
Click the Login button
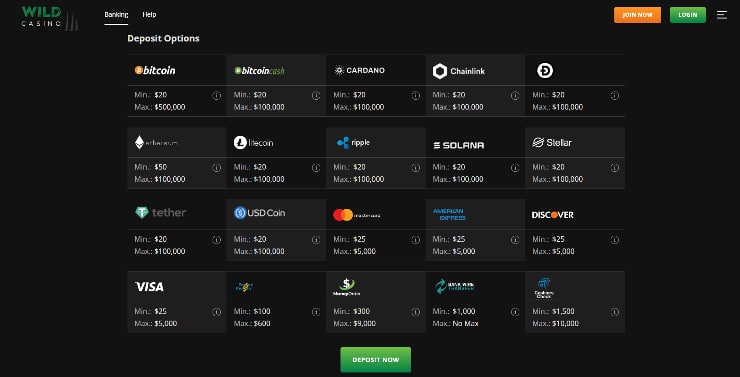[x=688, y=15]
